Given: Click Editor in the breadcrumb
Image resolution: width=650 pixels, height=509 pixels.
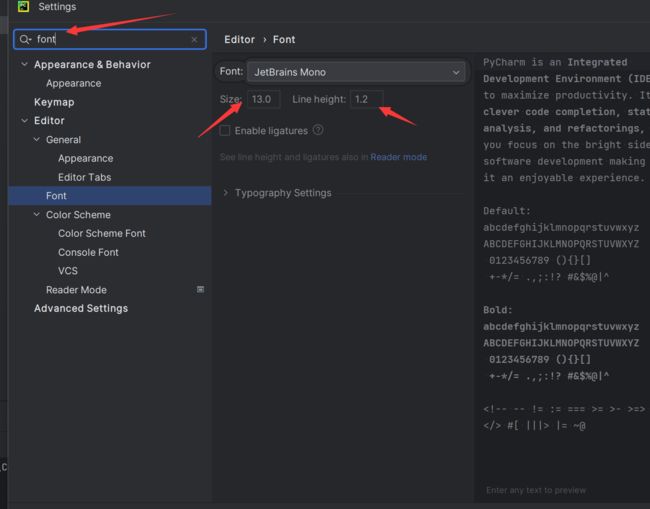Looking at the screenshot, I should click(239, 39).
